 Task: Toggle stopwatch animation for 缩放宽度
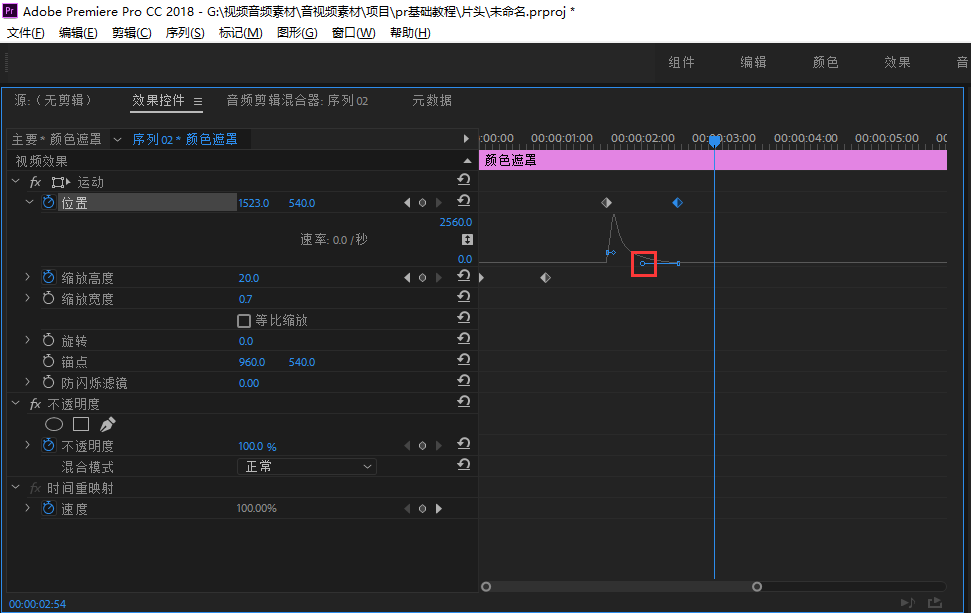pyautogui.click(x=48, y=298)
